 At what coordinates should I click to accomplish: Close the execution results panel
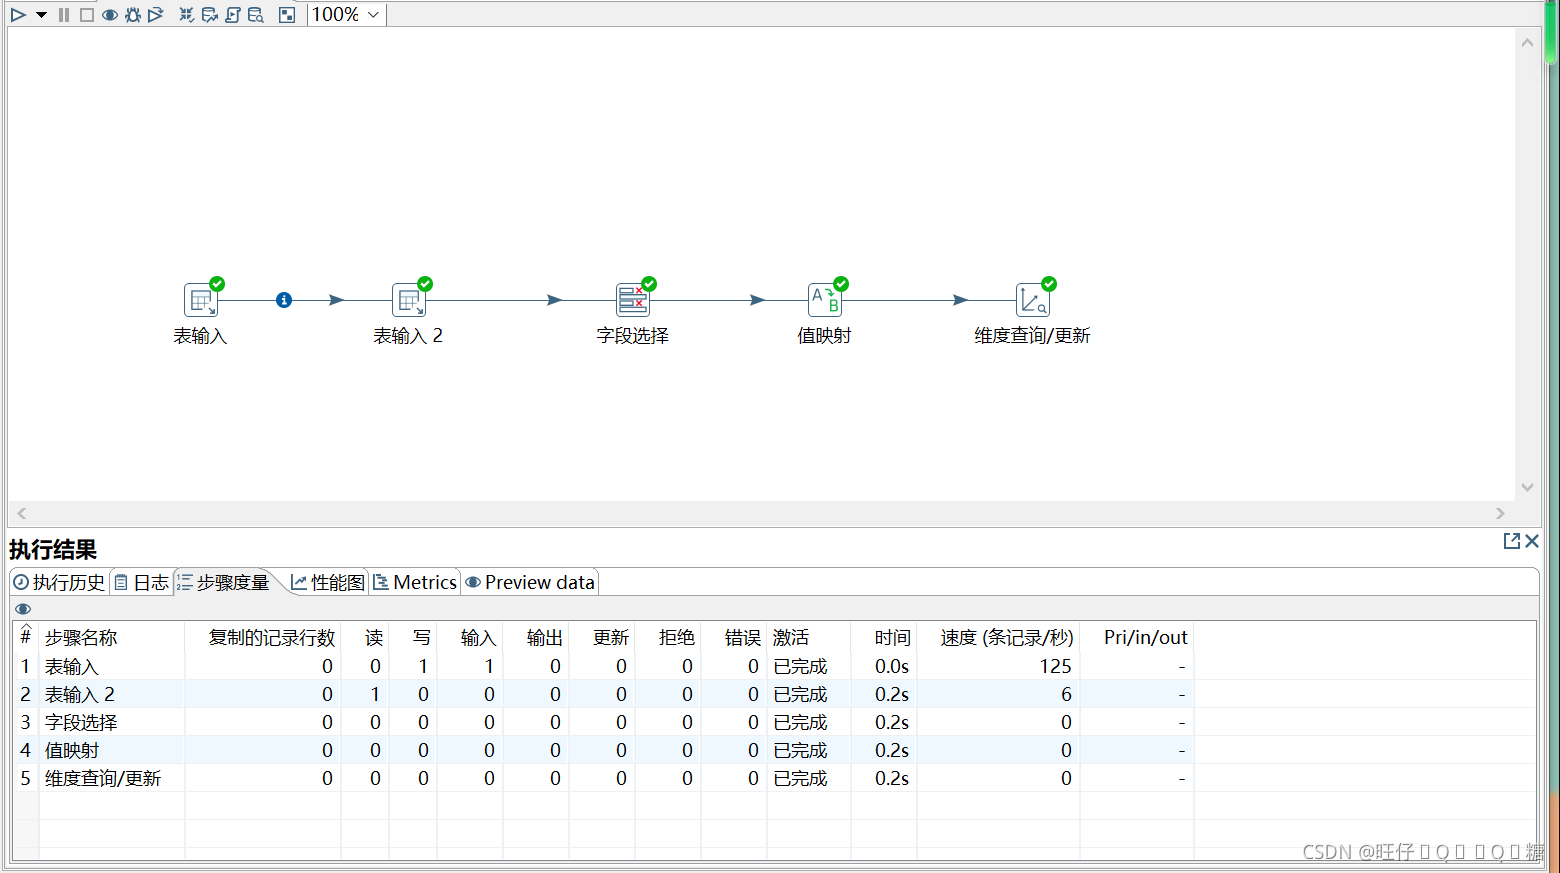[x=1532, y=541]
